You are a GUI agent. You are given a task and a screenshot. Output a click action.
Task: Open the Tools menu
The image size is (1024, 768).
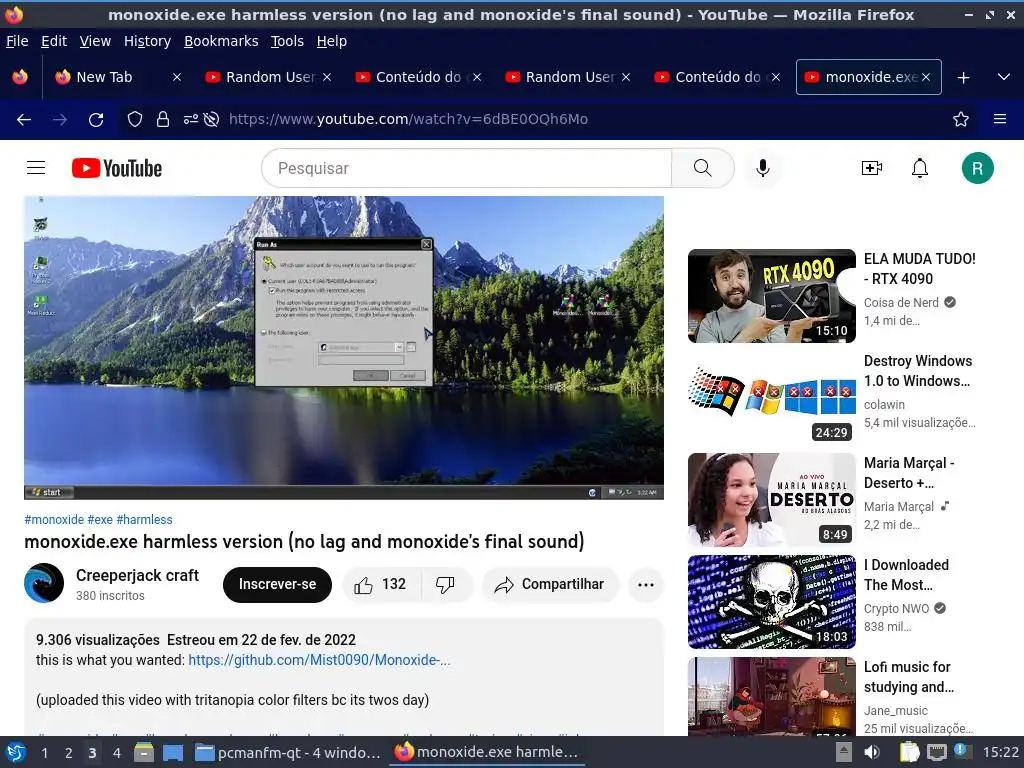tap(287, 41)
